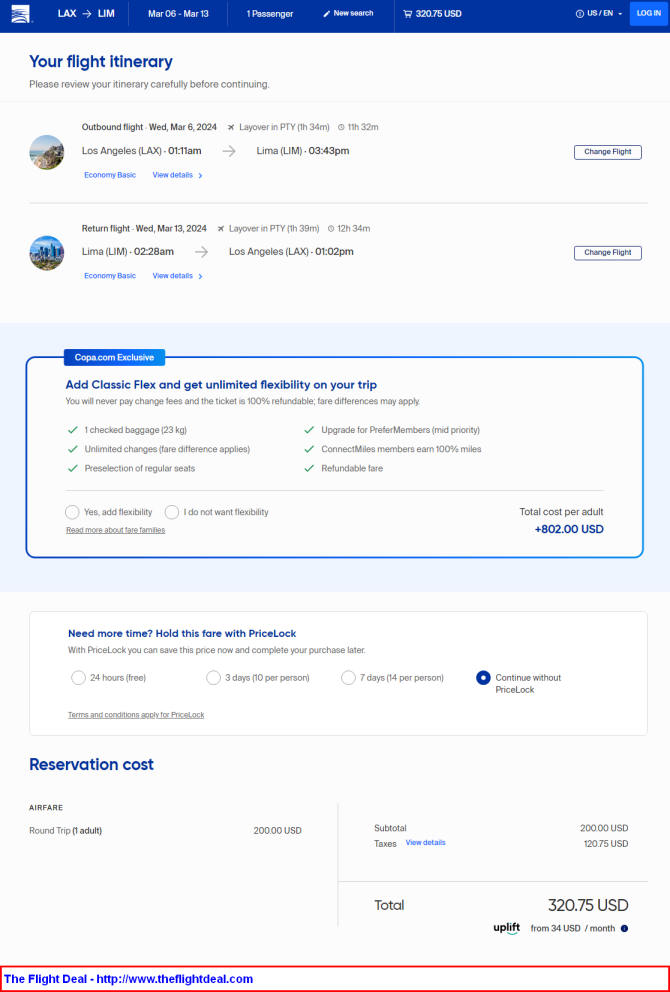The height and width of the screenshot is (992, 670).
Task: Click the return flight city thumbnail image
Action: coord(47,253)
